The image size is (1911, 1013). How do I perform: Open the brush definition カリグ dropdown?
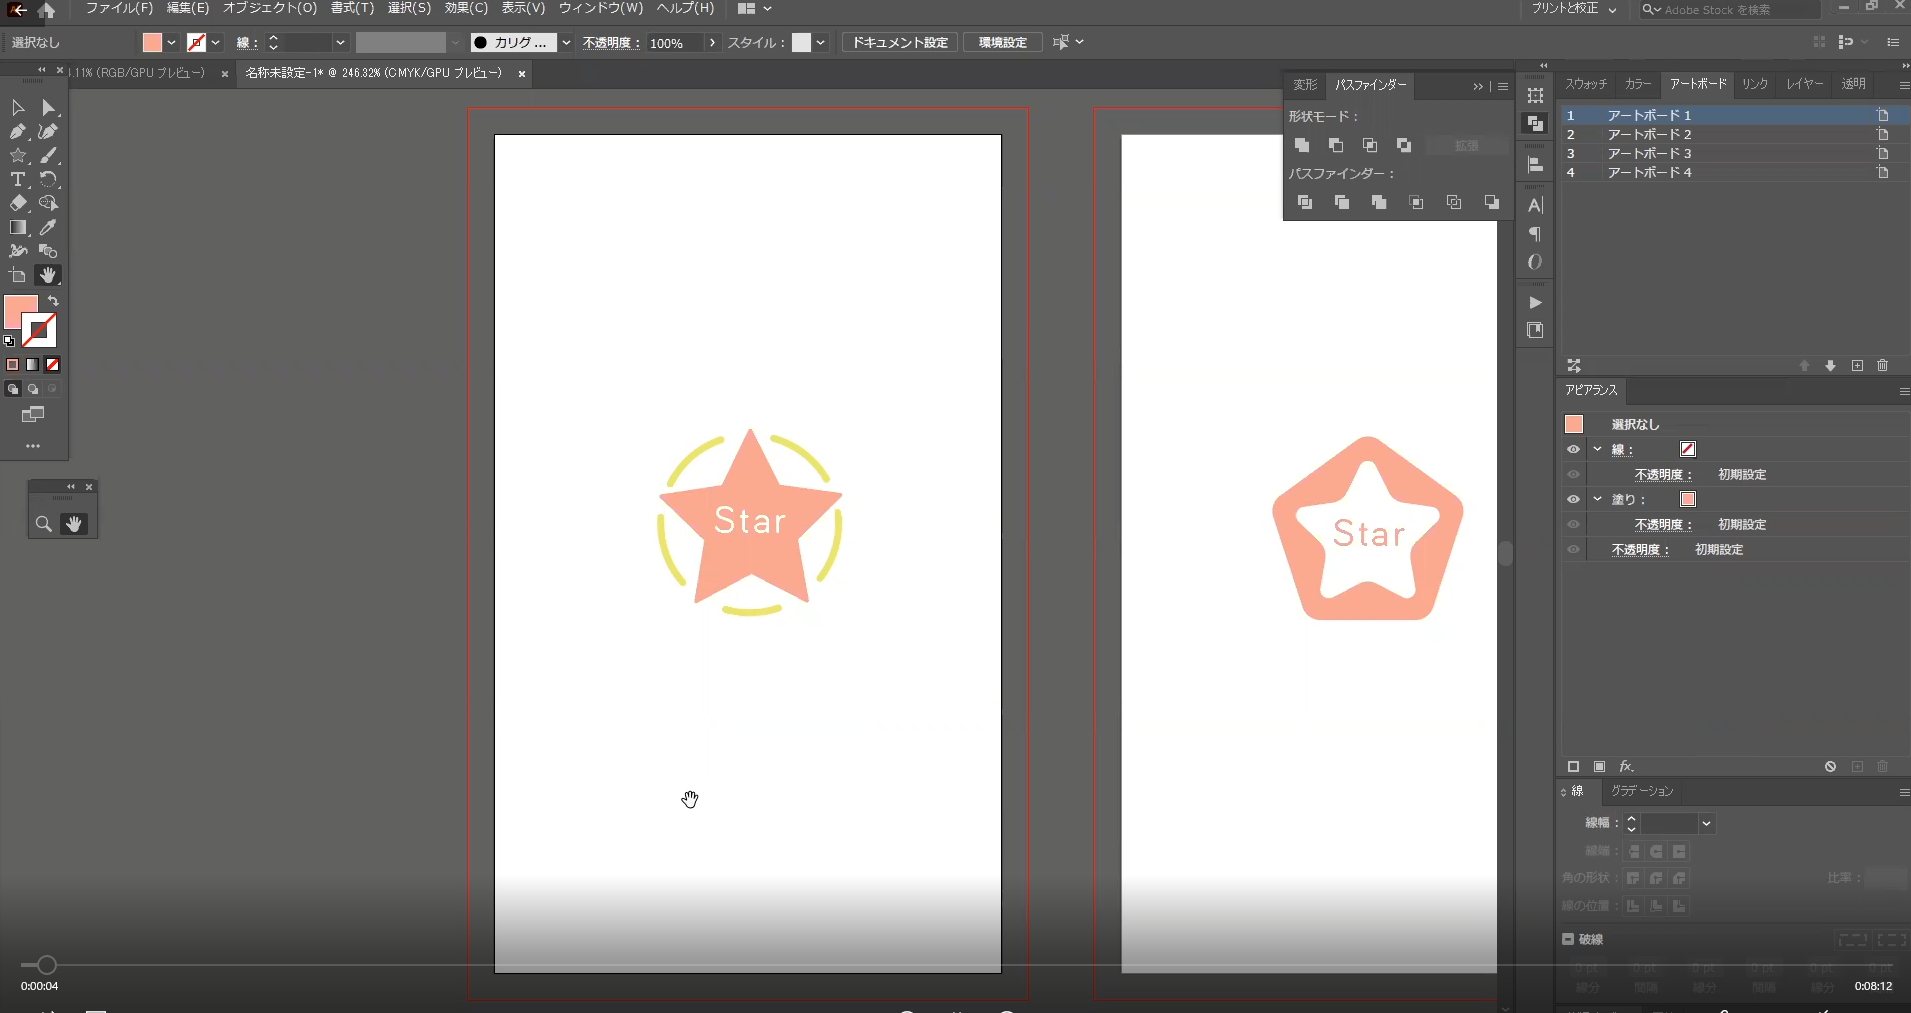(566, 43)
